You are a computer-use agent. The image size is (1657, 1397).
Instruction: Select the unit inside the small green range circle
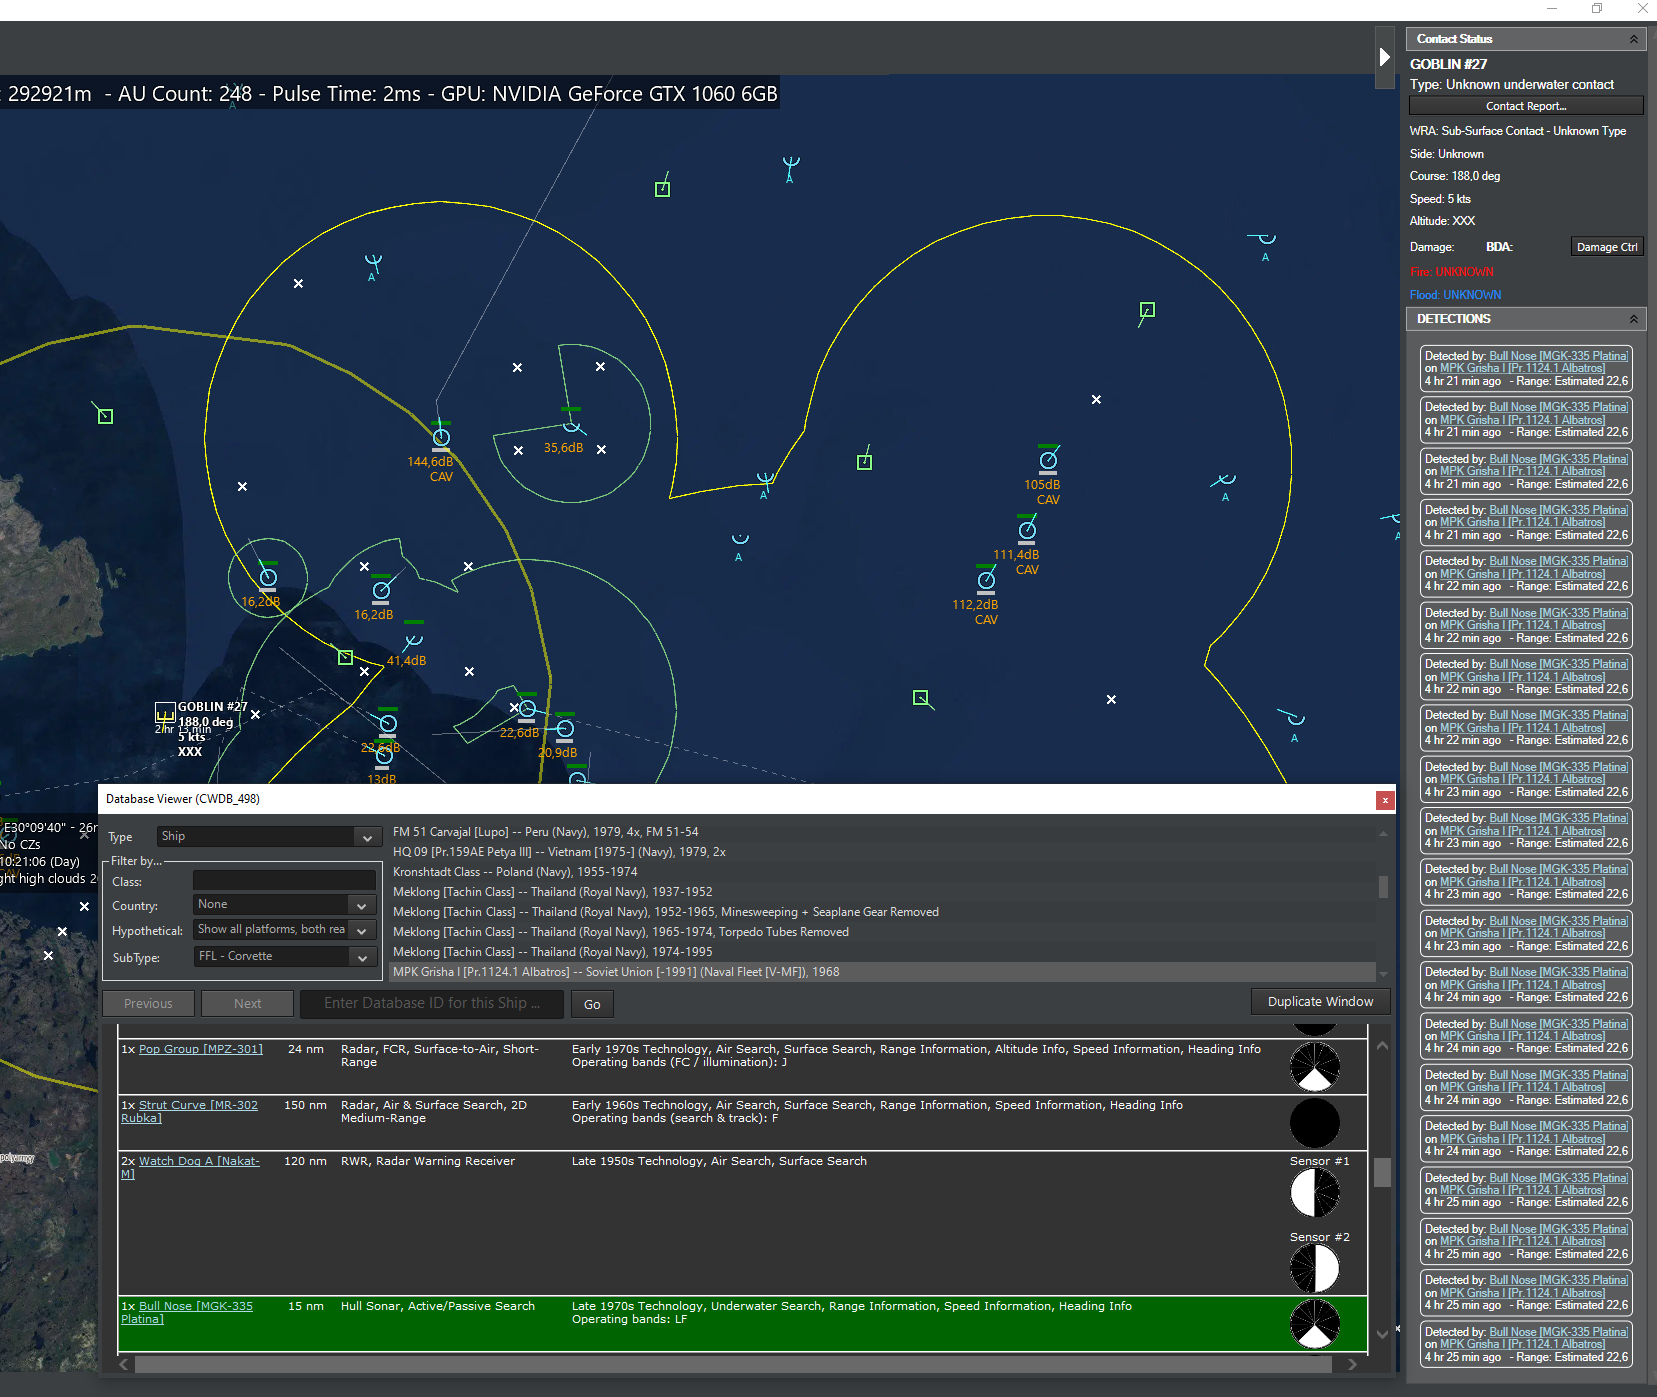268,577
